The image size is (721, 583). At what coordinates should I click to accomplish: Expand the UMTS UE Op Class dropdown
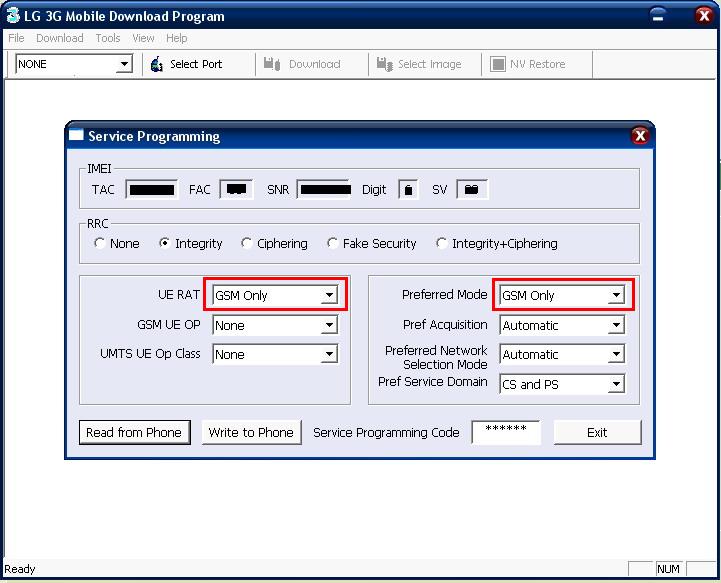[x=329, y=354]
